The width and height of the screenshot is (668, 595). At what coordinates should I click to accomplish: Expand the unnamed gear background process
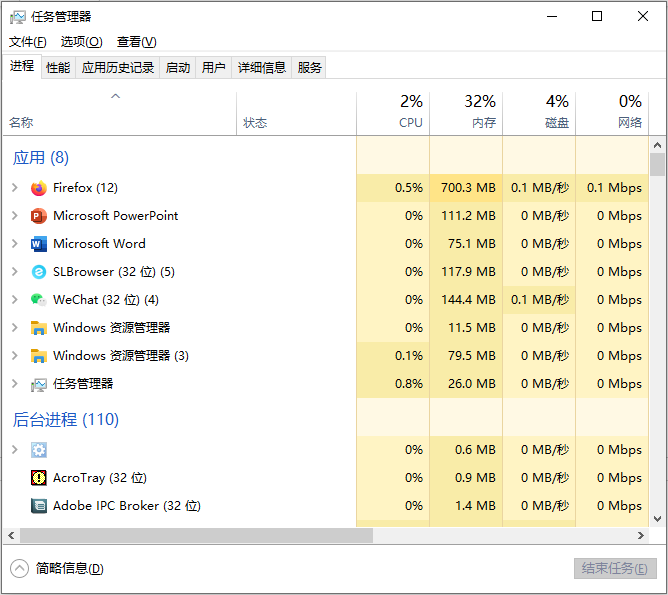(15, 449)
